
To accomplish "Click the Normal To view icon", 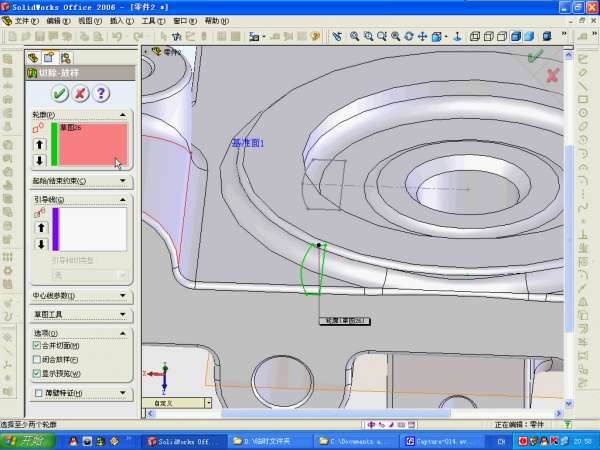I will (x=457, y=37).
